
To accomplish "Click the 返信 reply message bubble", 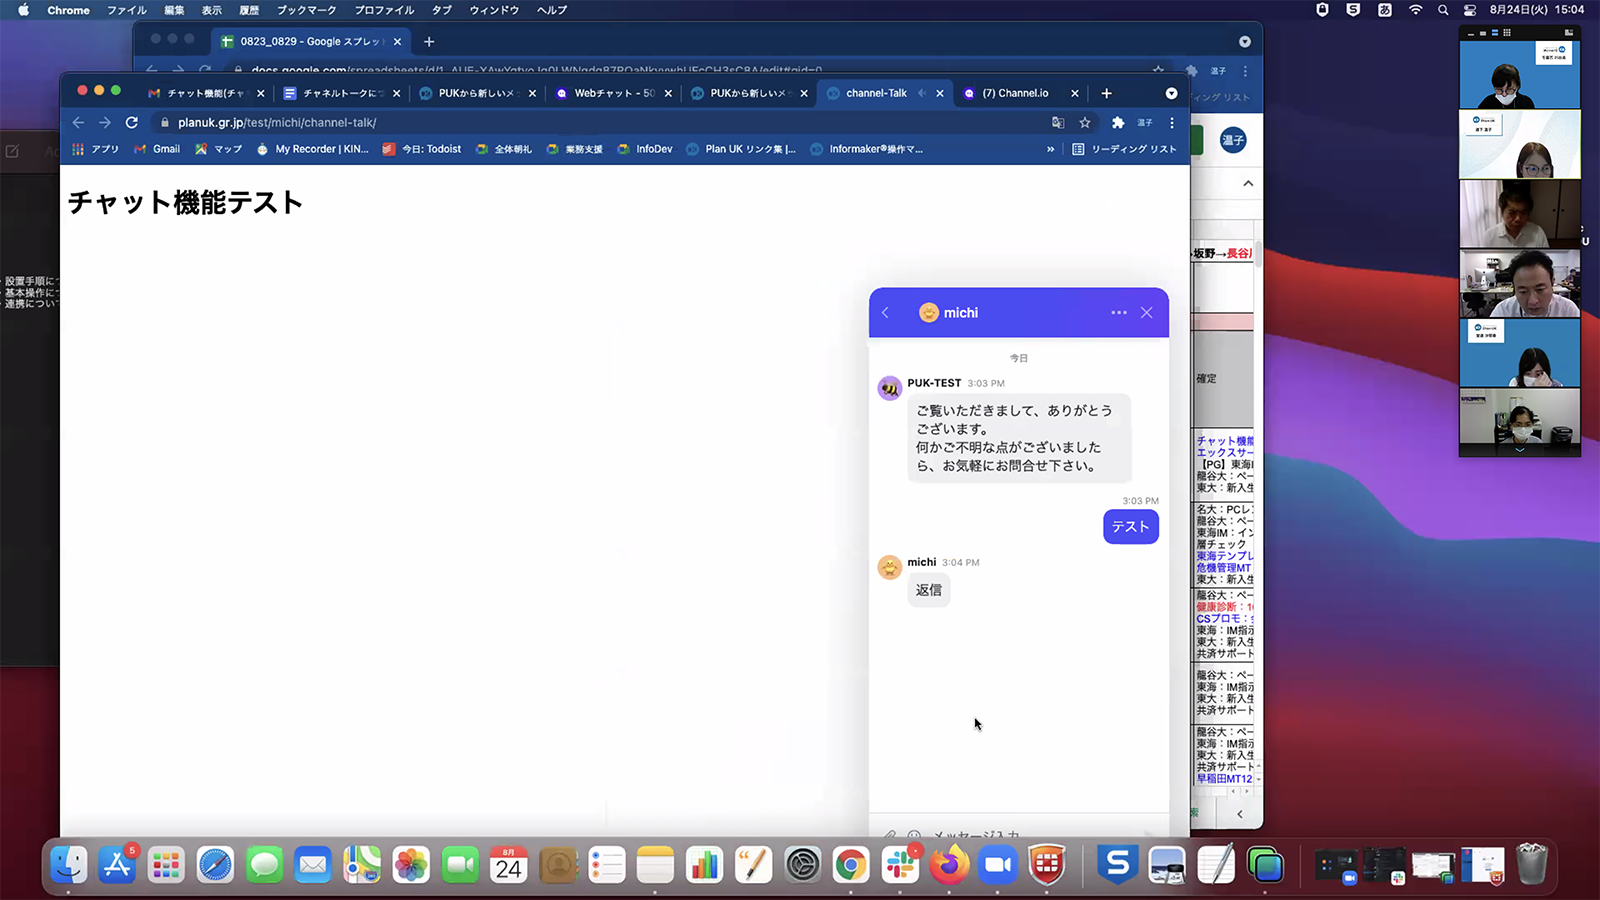I will click(929, 590).
